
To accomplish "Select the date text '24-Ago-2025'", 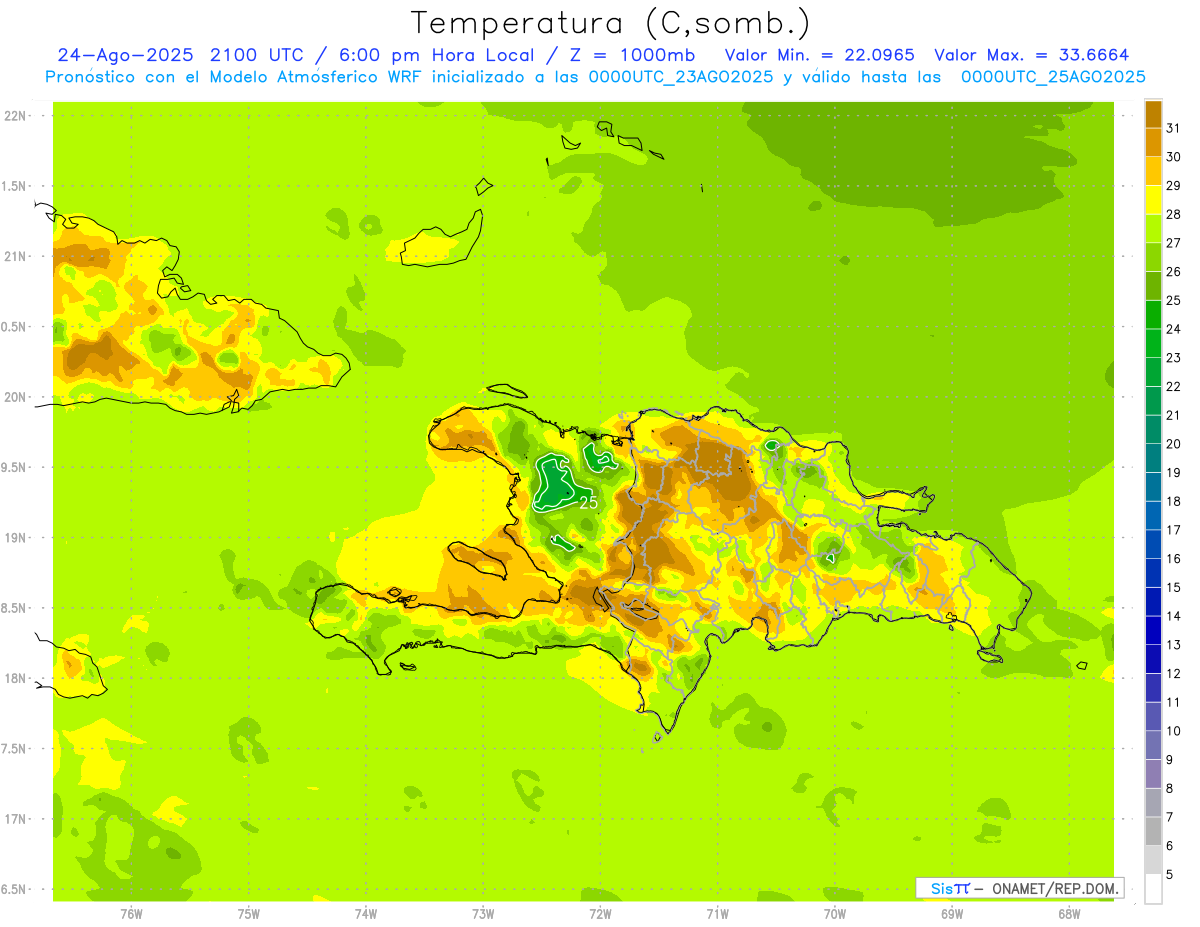I will 125,56.
